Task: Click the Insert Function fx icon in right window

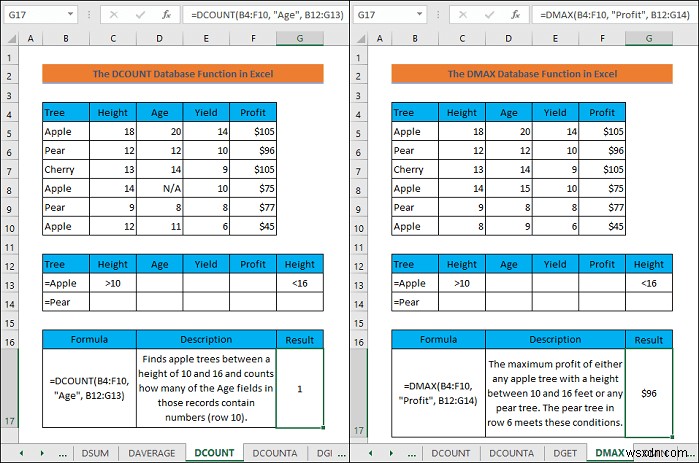Action: coord(515,15)
